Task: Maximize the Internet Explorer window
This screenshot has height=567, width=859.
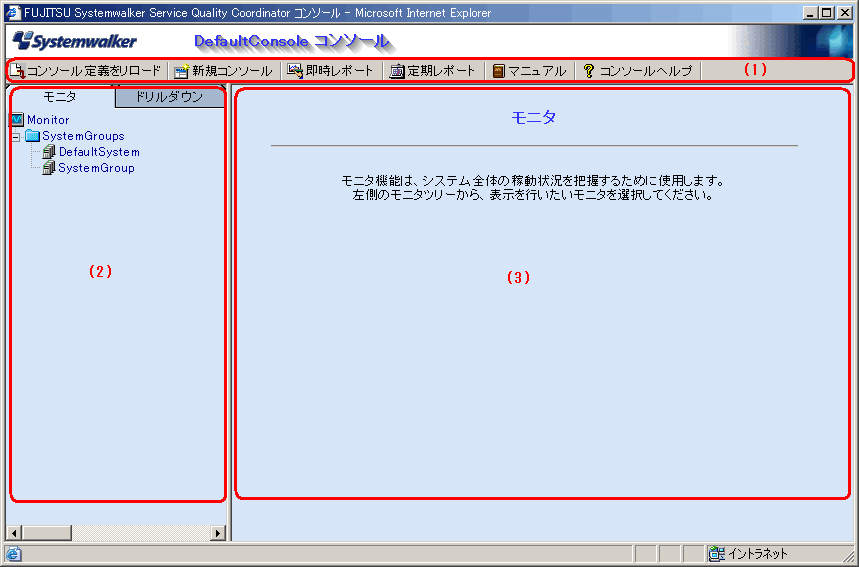Action: 827,13
